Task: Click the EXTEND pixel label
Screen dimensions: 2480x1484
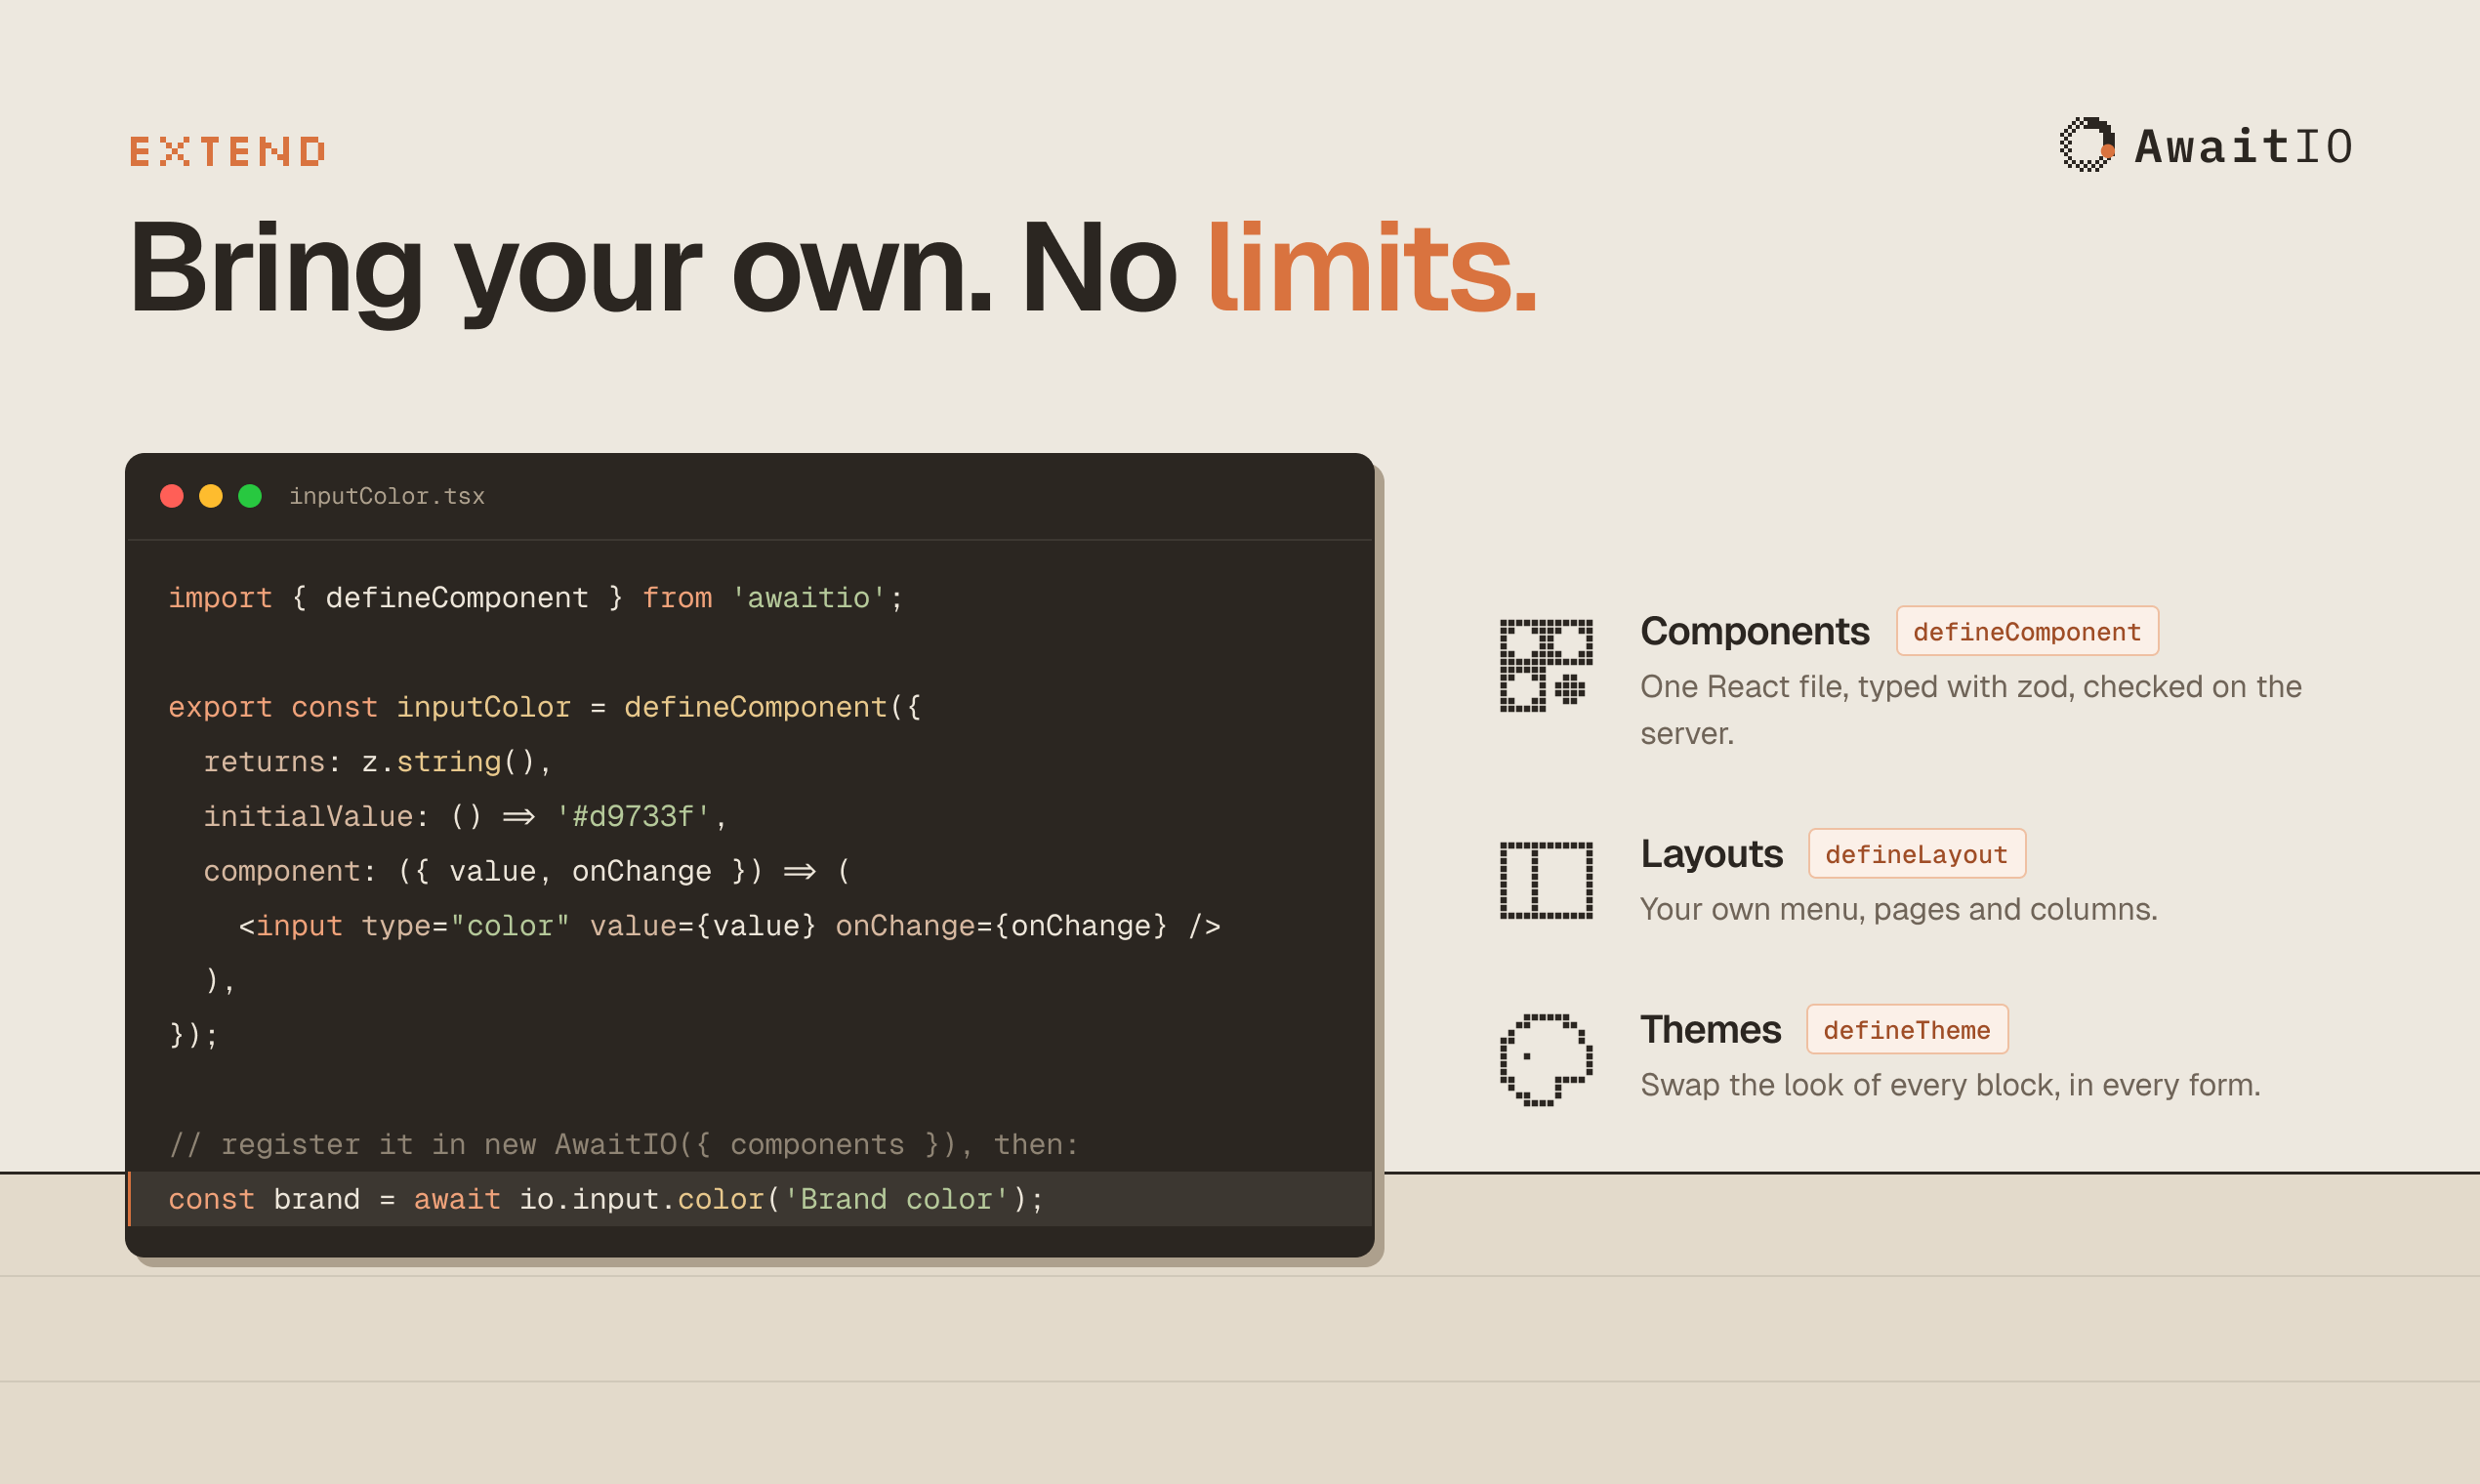Action: pos(228,152)
